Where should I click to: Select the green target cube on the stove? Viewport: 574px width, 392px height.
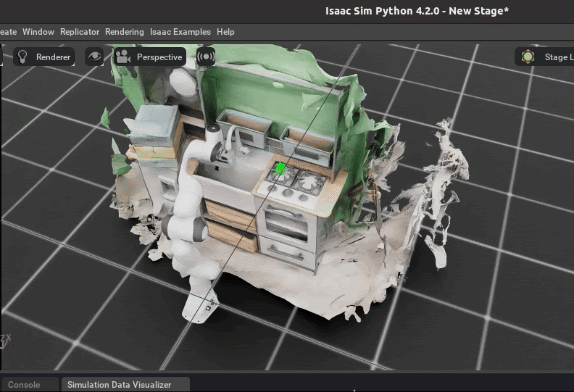281,168
